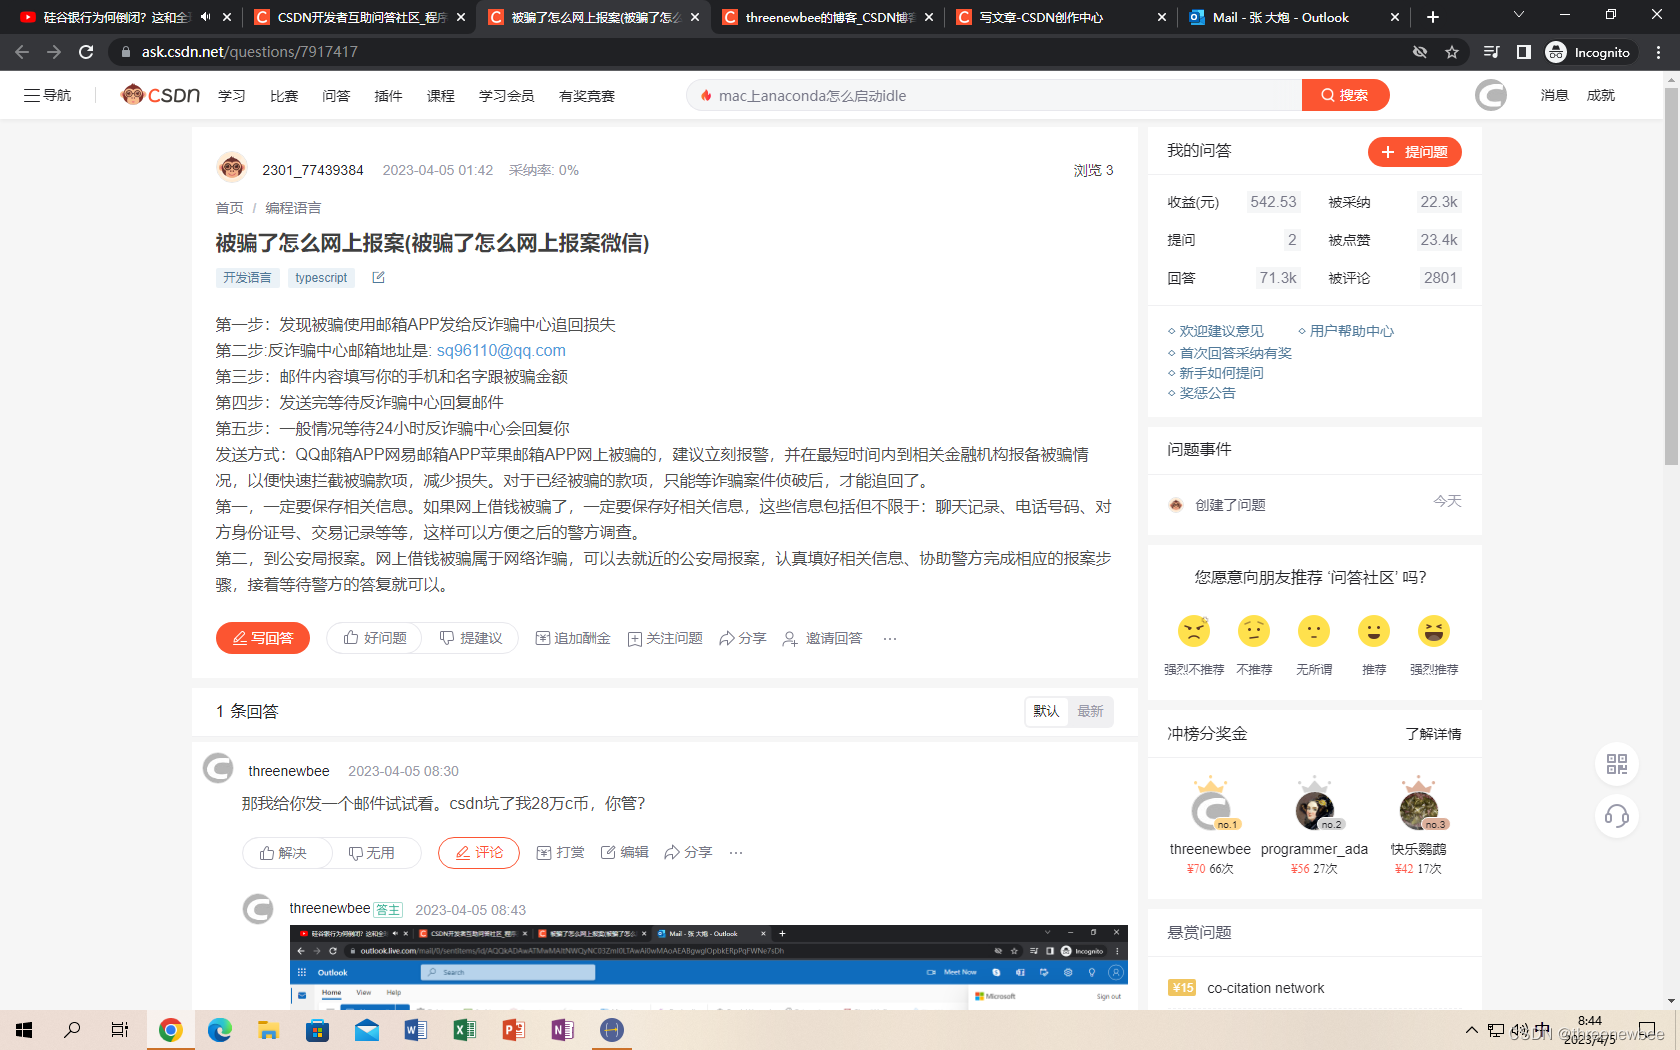This screenshot has width=1680, height=1050.
Task: Go to 问答 nav item
Action: pyautogui.click(x=336, y=96)
